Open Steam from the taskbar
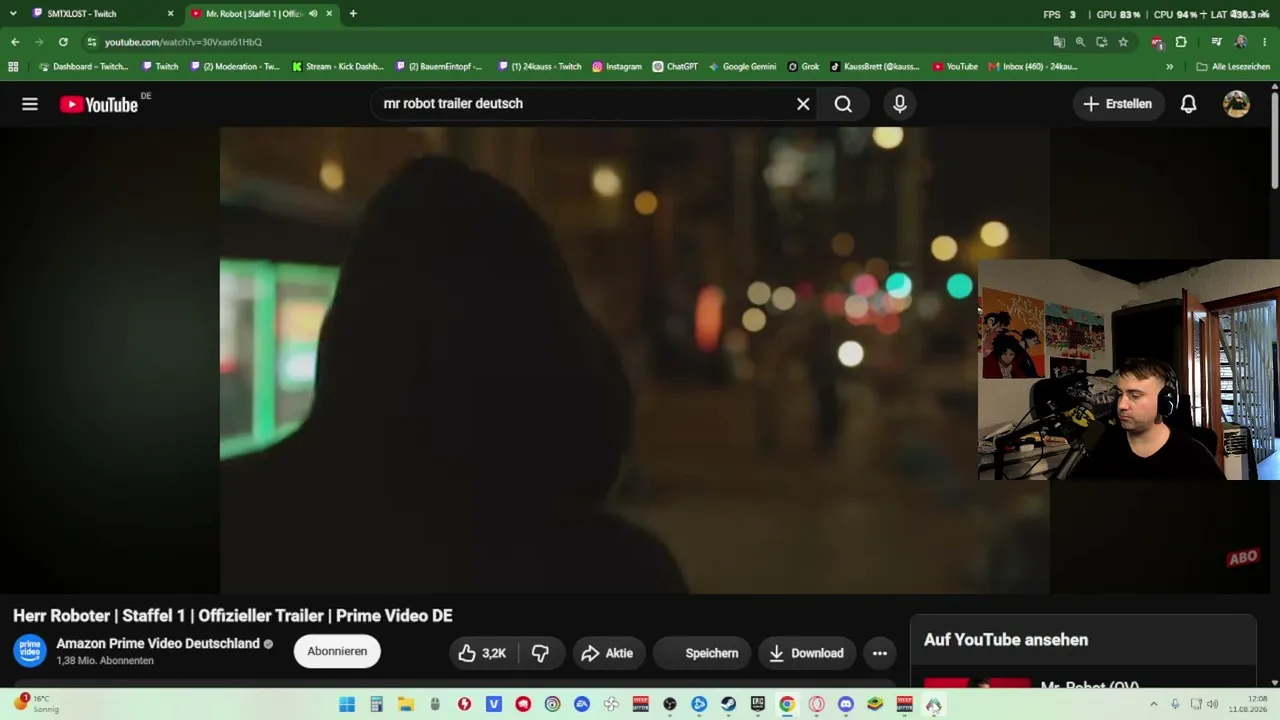The height and width of the screenshot is (720, 1280). pos(729,704)
